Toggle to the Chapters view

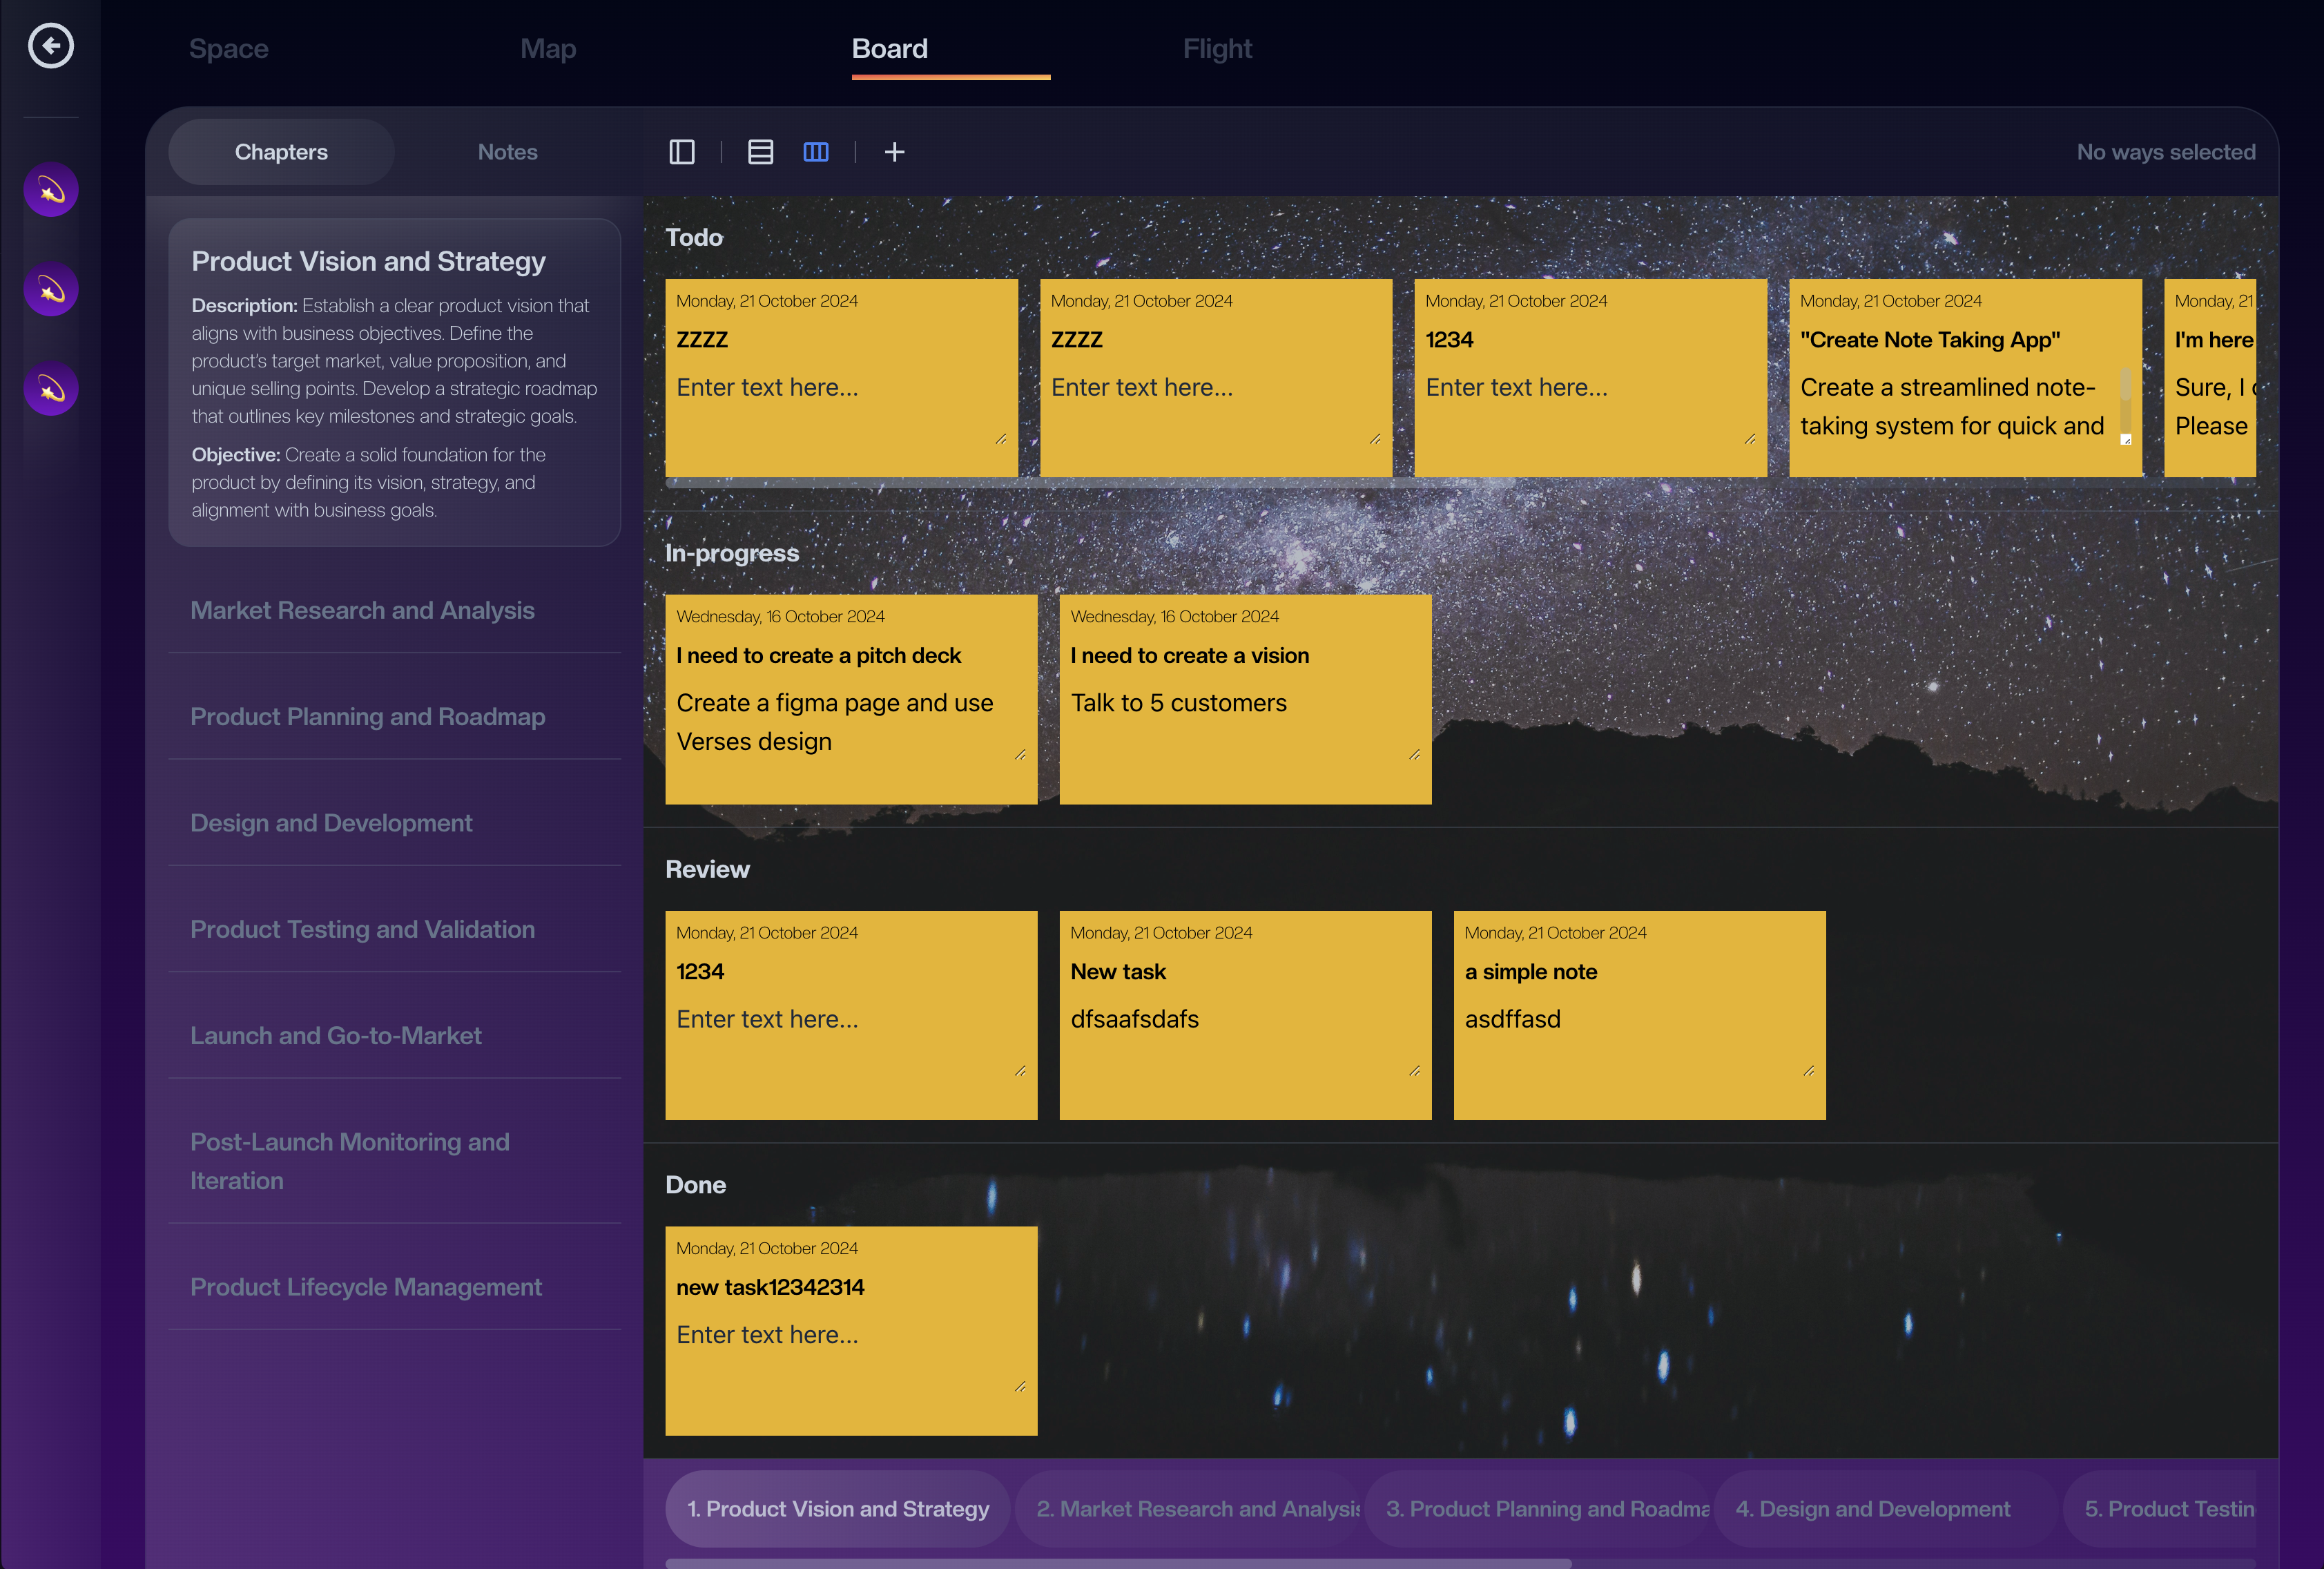coord(281,152)
